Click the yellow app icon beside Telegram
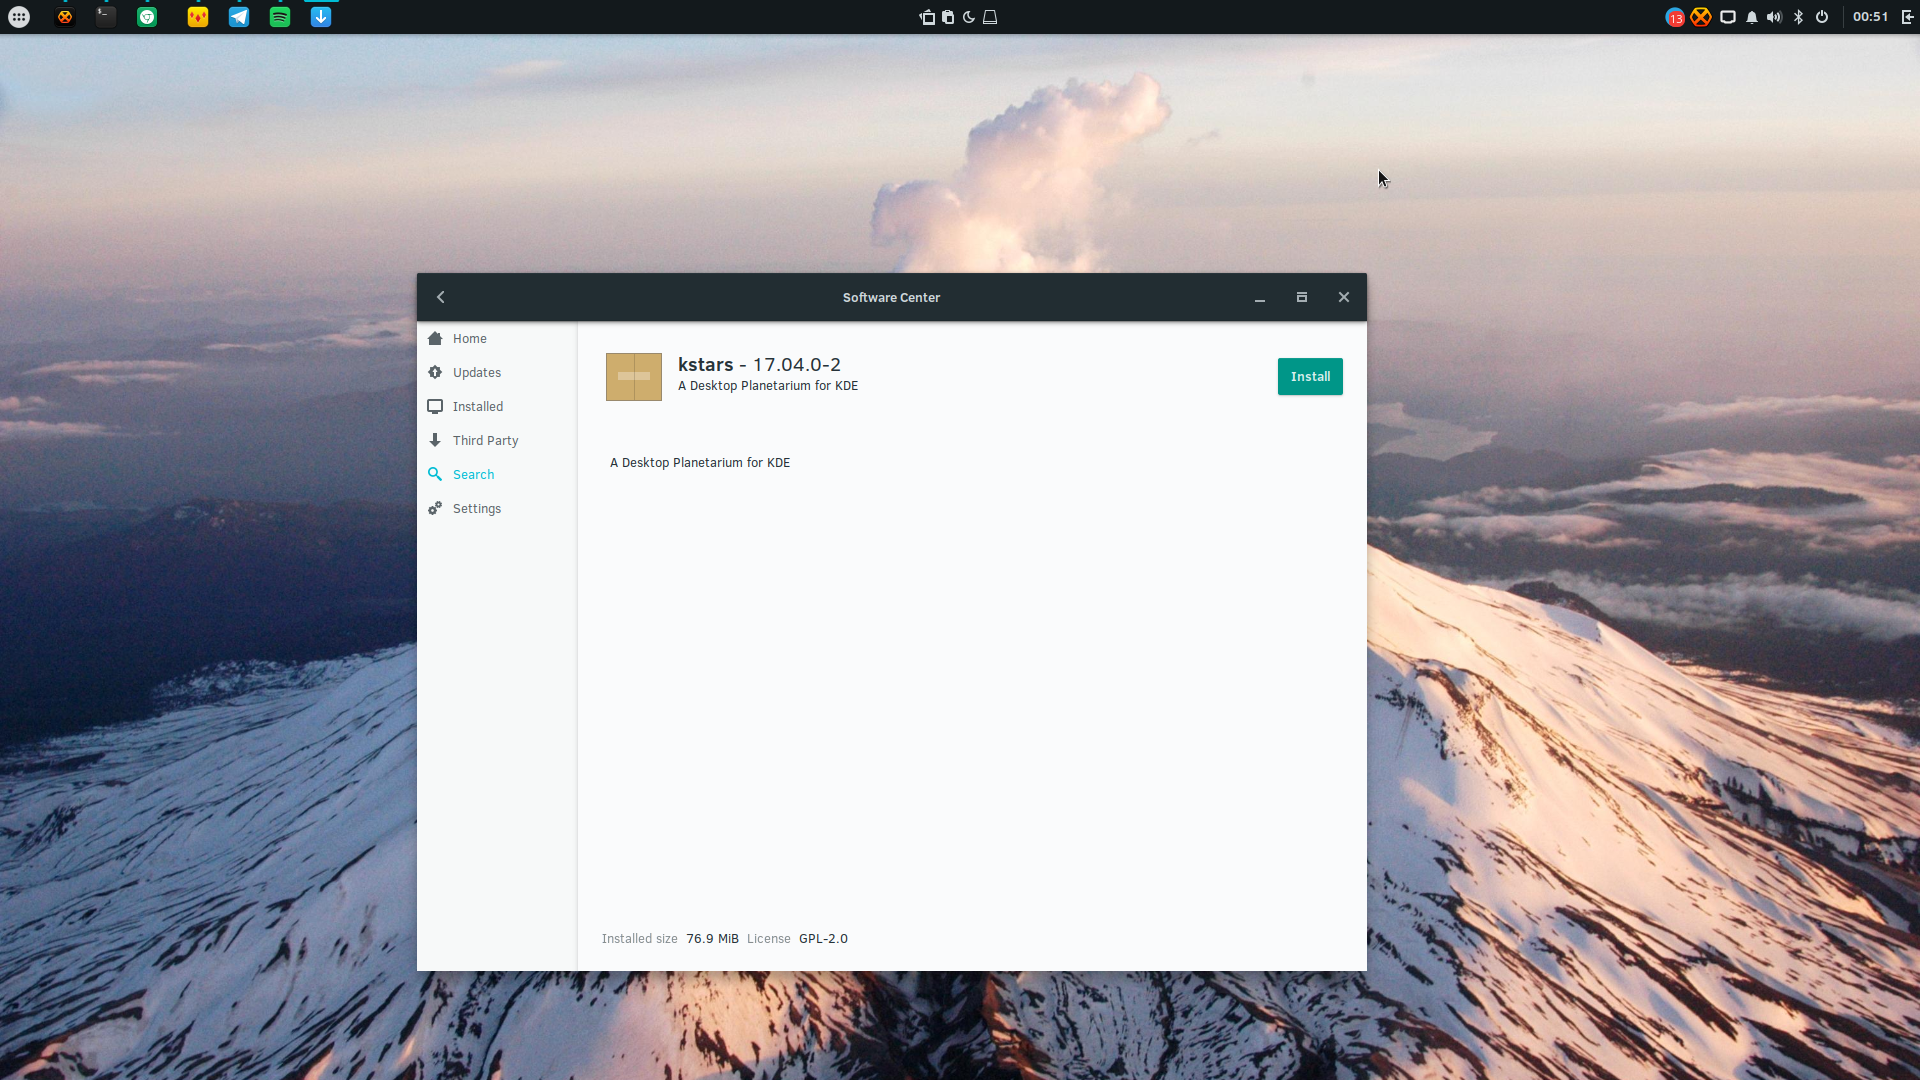 coord(198,17)
